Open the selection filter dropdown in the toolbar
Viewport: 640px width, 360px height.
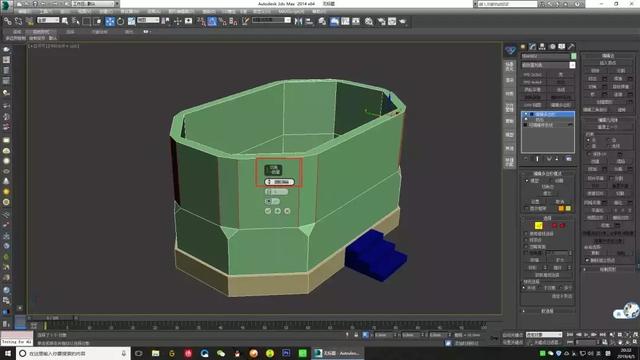(48, 20)
